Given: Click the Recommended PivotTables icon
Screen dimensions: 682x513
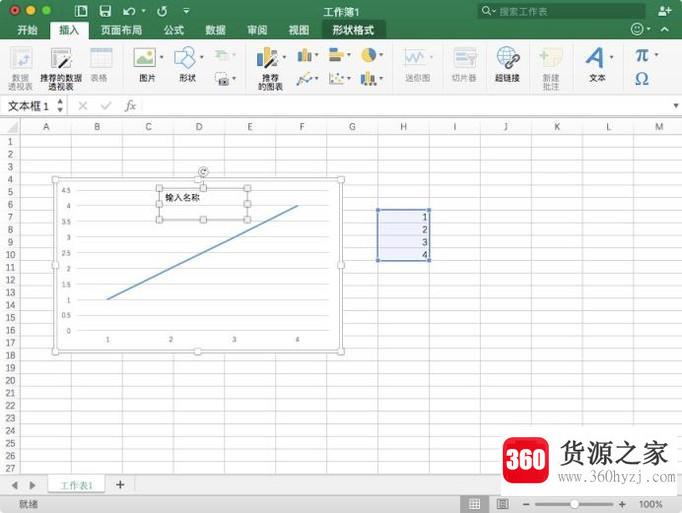Looking at the screenshot, I should coord(61,59).
